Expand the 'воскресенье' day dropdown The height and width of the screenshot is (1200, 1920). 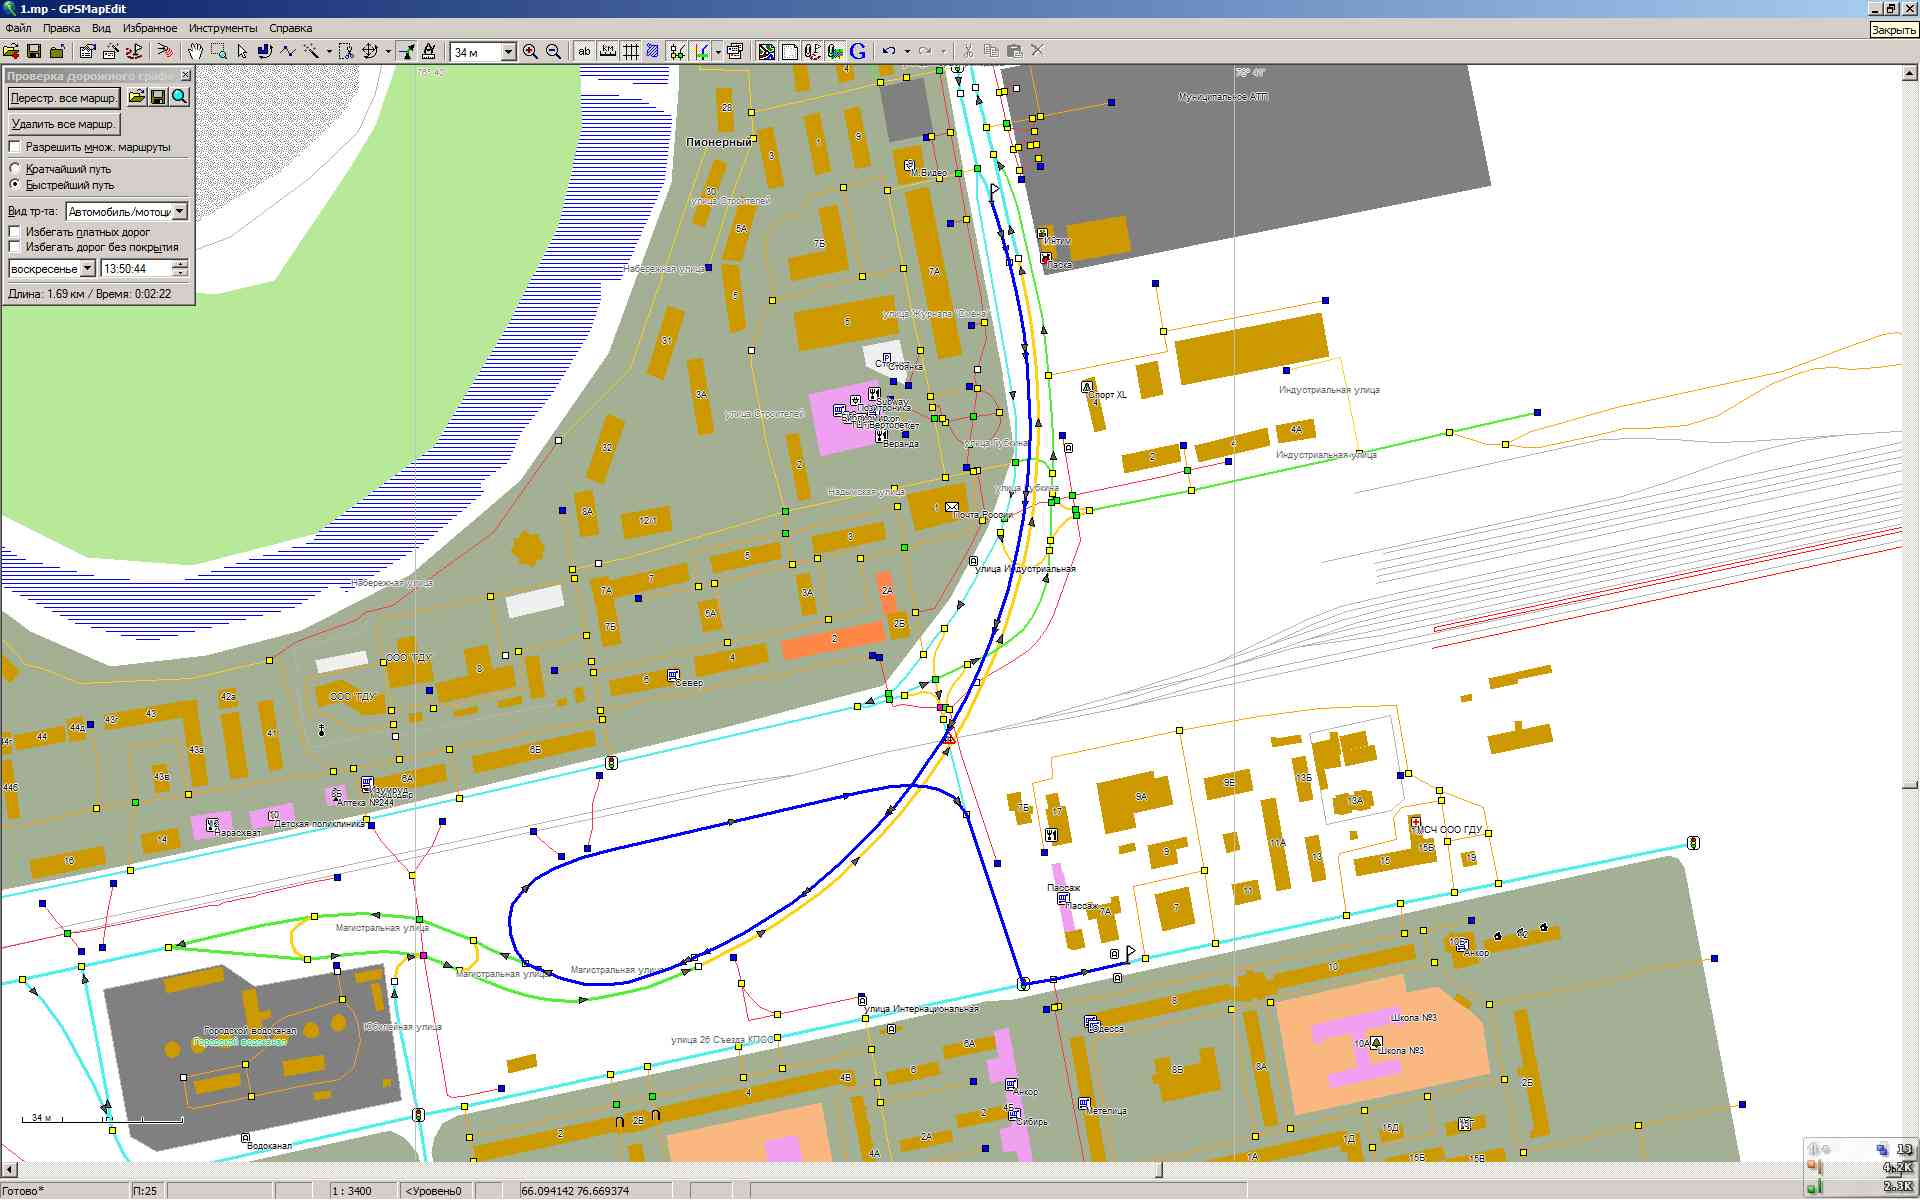click(x=87, y=268)
